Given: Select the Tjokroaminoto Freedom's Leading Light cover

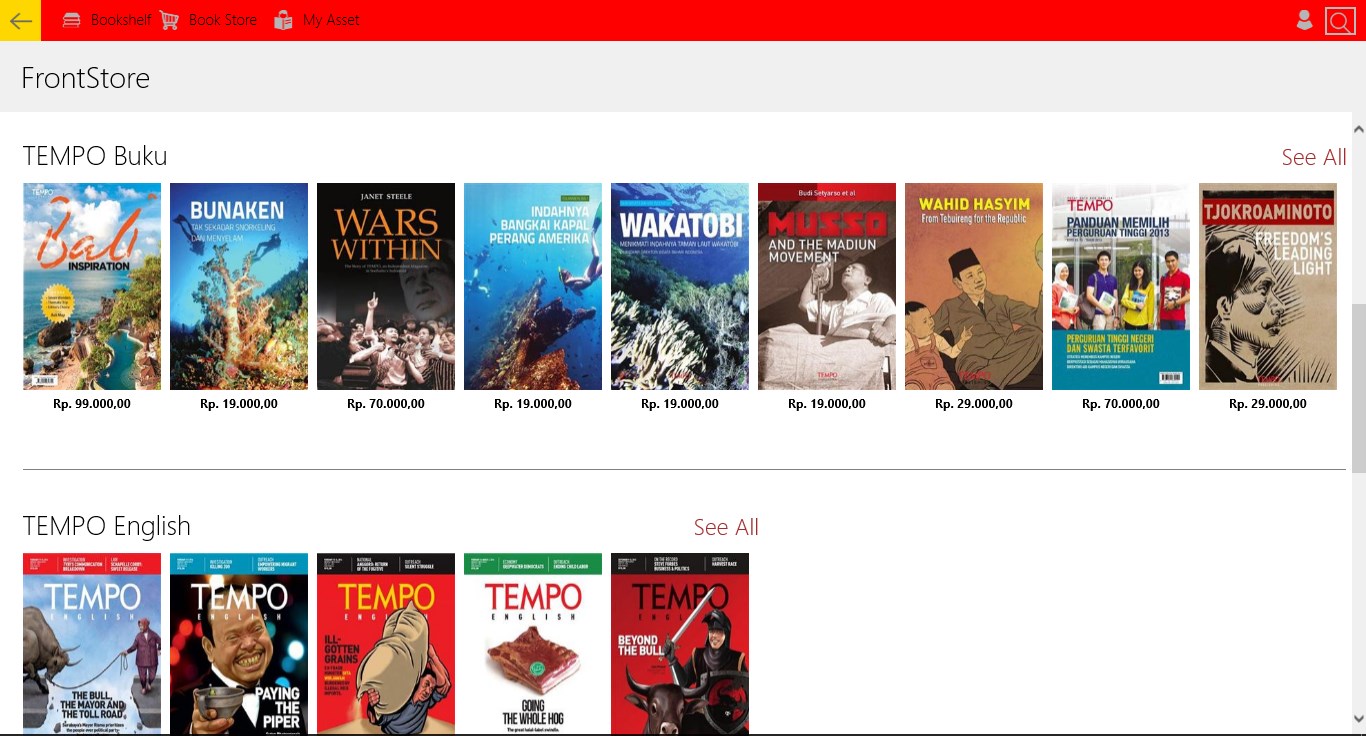Looking at the screenshot, I should coord(1268,286).
